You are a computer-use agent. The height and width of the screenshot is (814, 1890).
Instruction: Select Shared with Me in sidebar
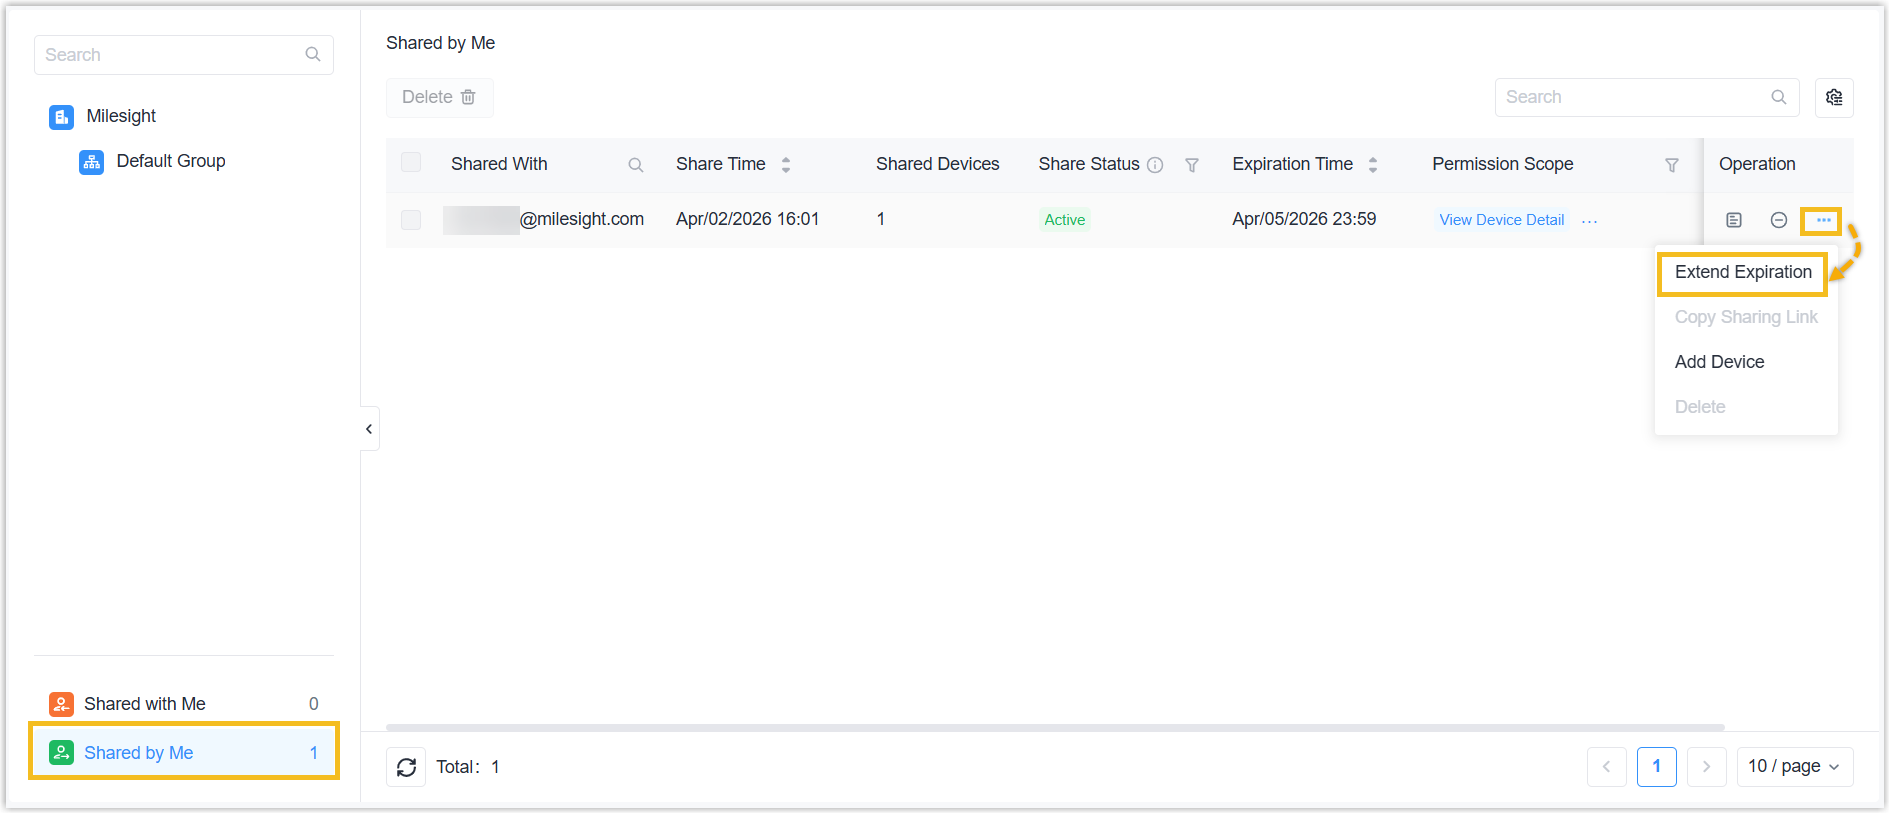click(145, 704)
